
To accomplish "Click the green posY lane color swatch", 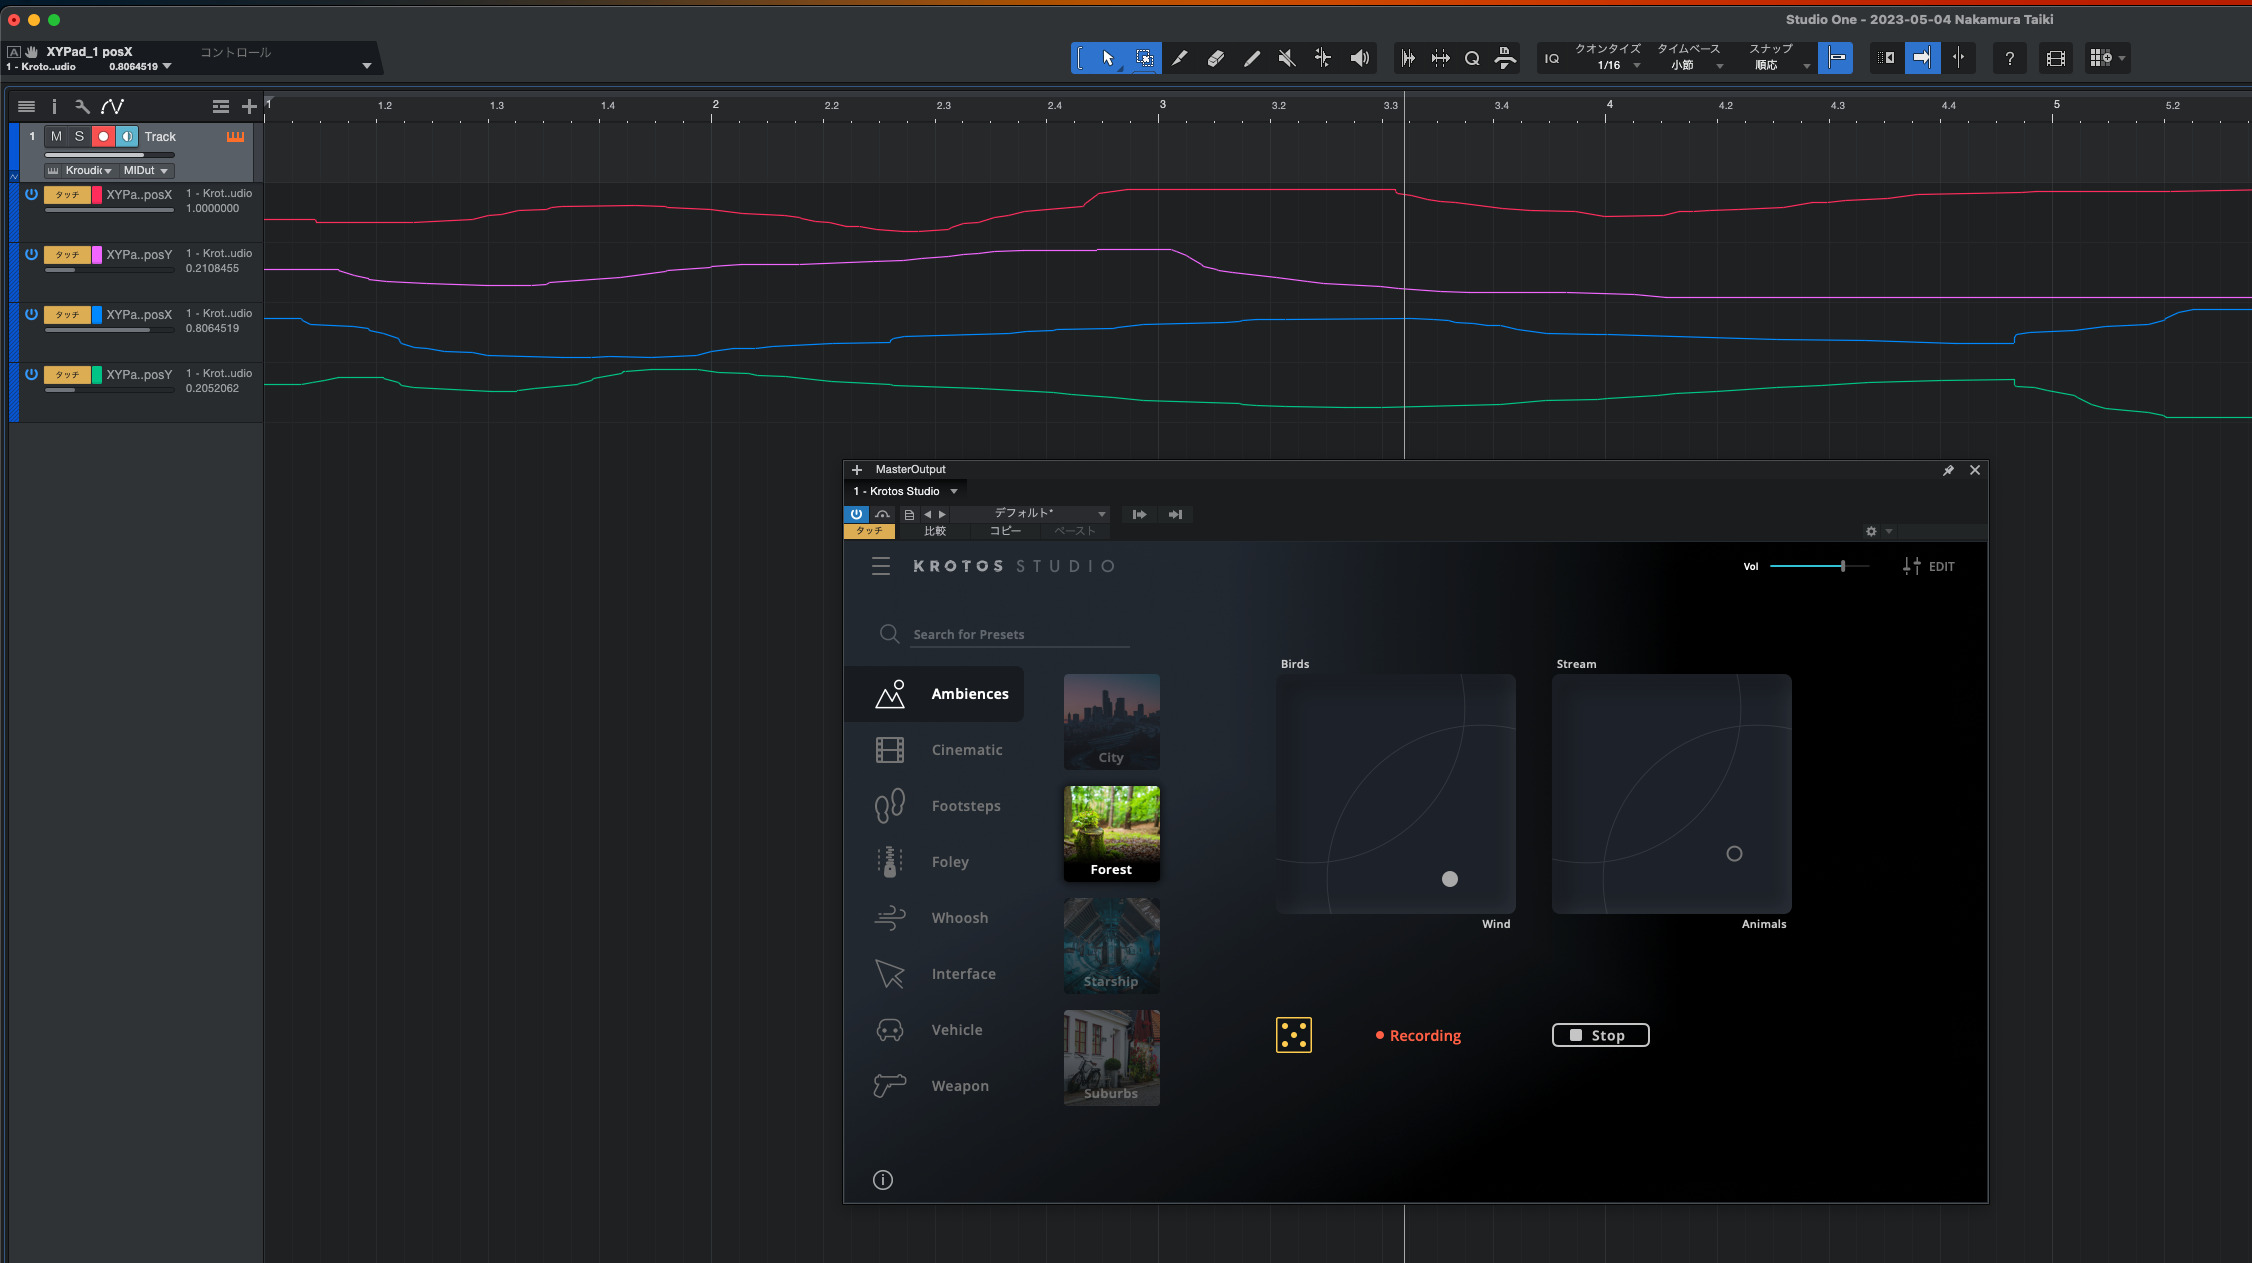I will [x=97, y=375].
